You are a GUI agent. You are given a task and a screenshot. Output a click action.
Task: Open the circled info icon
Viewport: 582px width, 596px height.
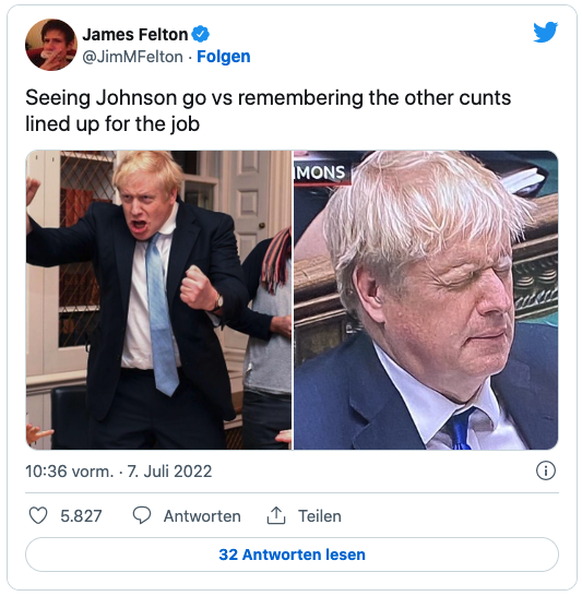(546, 471)
